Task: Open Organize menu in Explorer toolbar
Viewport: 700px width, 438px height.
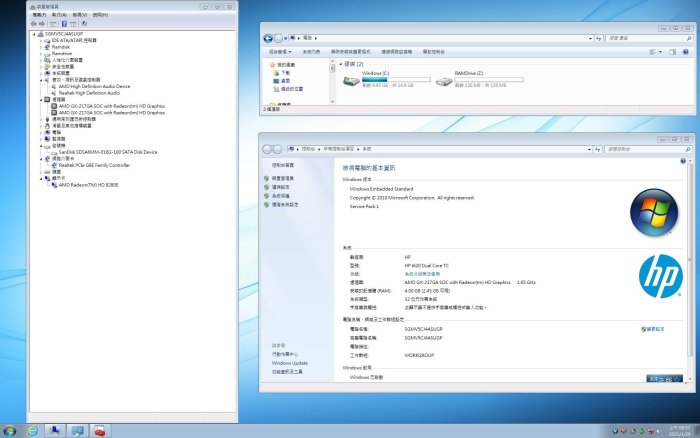Action: [x=280, y=52]
